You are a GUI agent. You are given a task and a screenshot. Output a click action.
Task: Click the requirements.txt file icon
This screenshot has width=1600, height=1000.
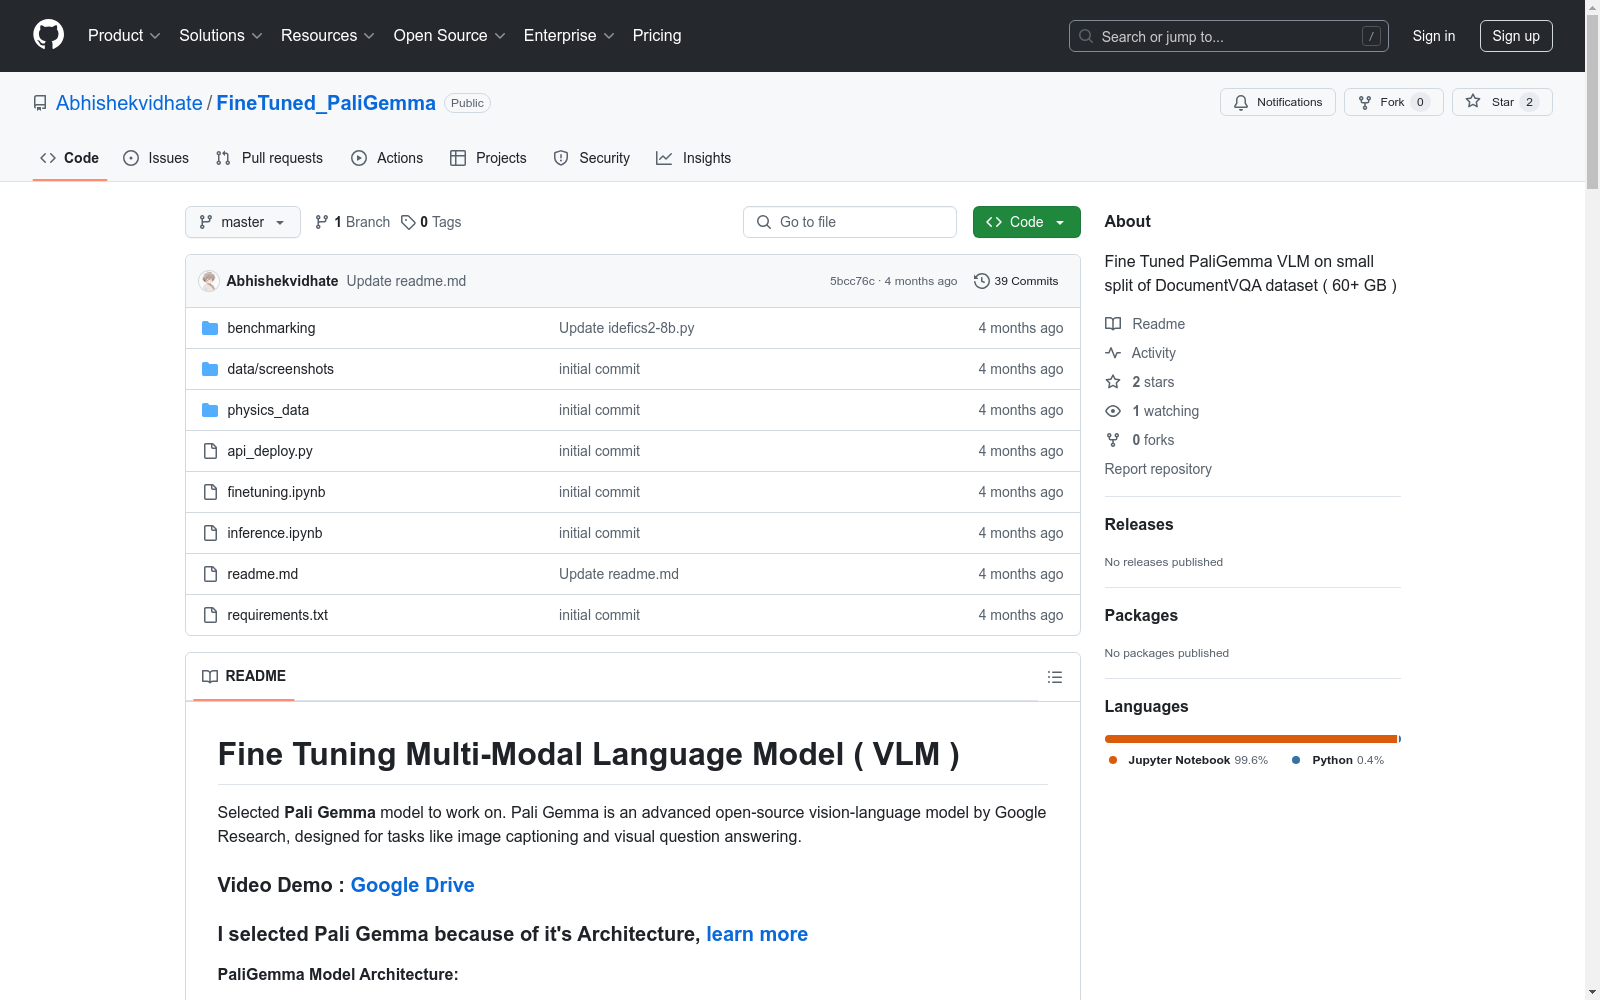coord(210,615)
